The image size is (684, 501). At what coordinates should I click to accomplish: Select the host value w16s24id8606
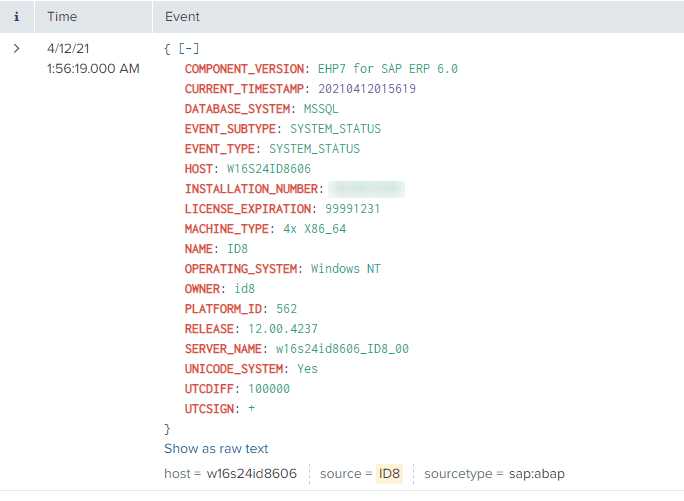252,474
